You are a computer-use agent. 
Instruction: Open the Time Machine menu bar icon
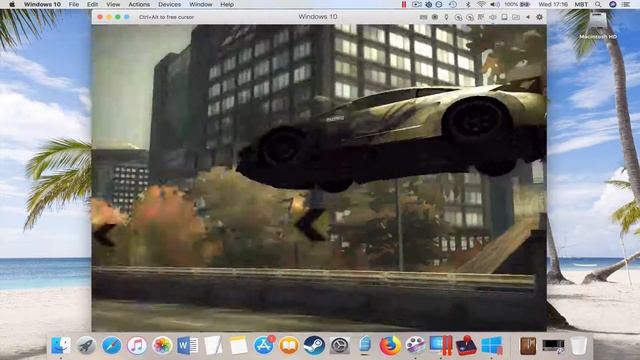click(453, 4)
